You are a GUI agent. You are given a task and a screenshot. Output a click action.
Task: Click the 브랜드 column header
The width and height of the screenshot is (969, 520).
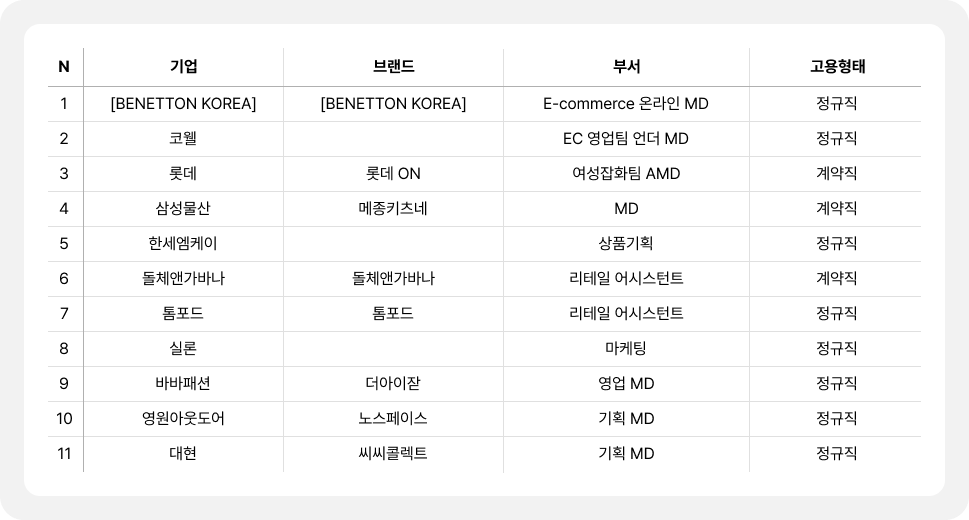(393, 67)
